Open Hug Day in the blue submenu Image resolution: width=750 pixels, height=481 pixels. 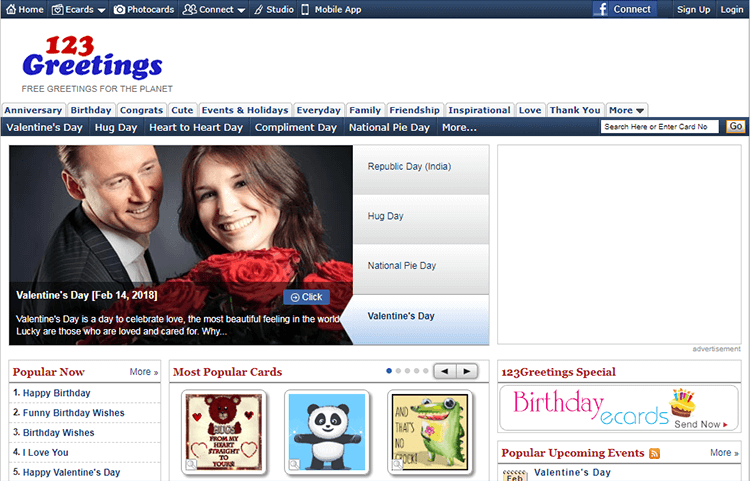coord(116,128)
